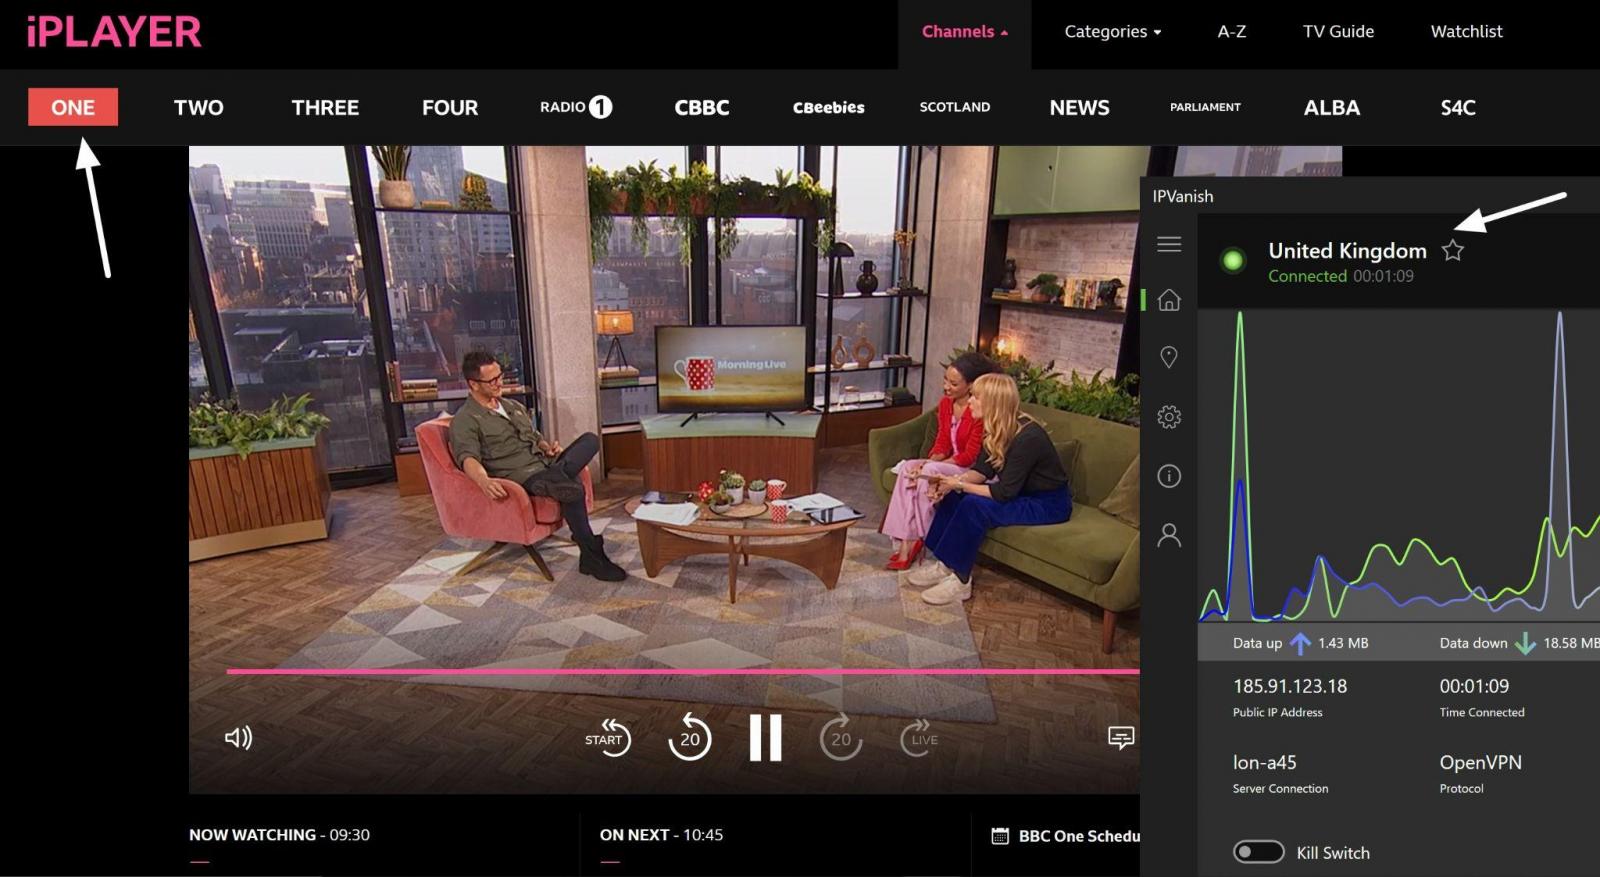The image size is (1600, 877).
Task: Toggle the Kill Switch on
Action: (x=1258, y=852)
